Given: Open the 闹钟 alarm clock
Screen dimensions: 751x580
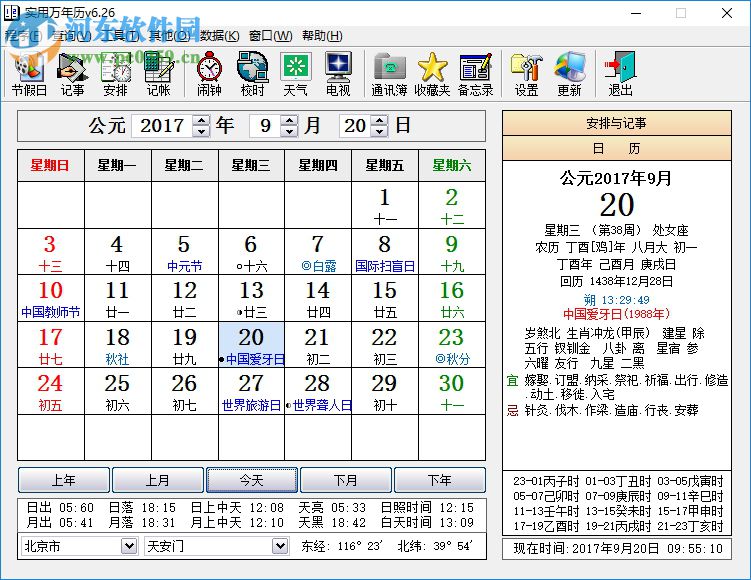Looking at the screenshot, I should pyautogui.click(x=209, y=74).
